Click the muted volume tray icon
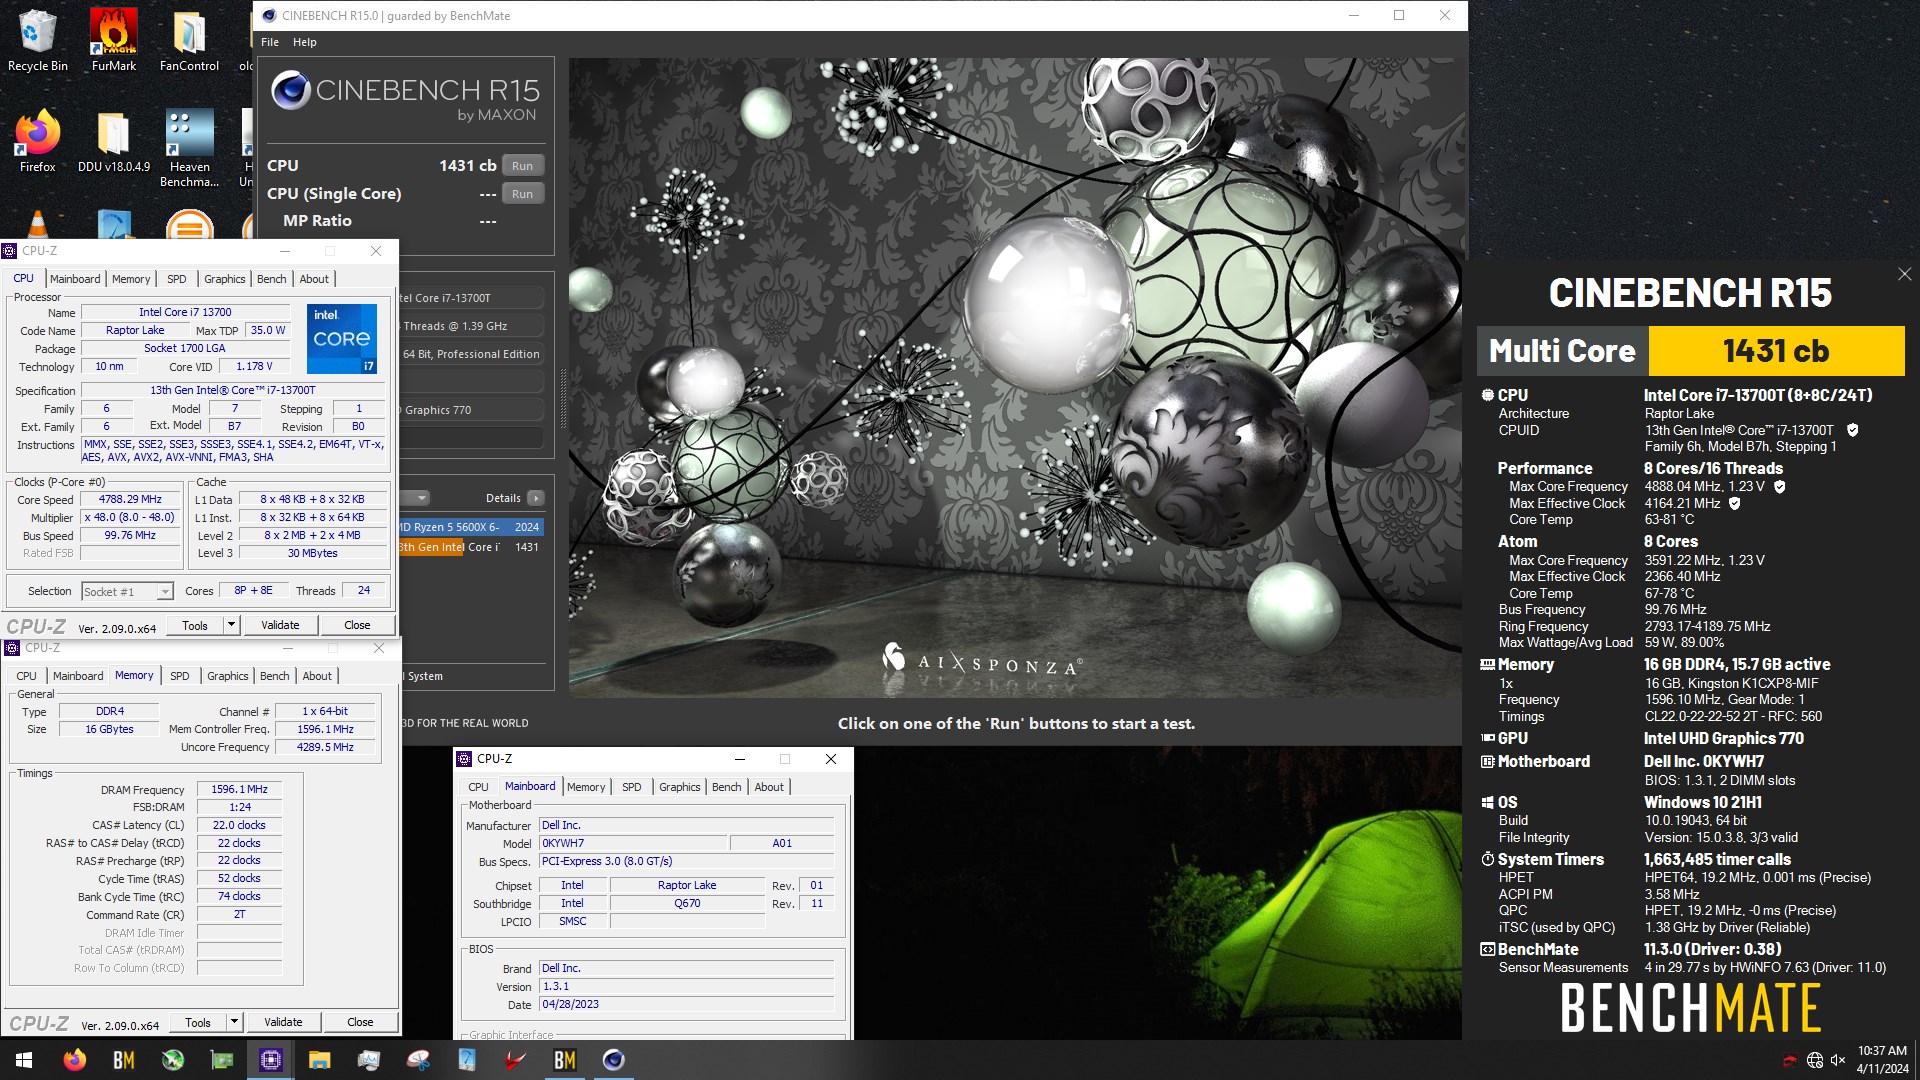Screen dimensions: 1920x1080 [1838, 1060]
